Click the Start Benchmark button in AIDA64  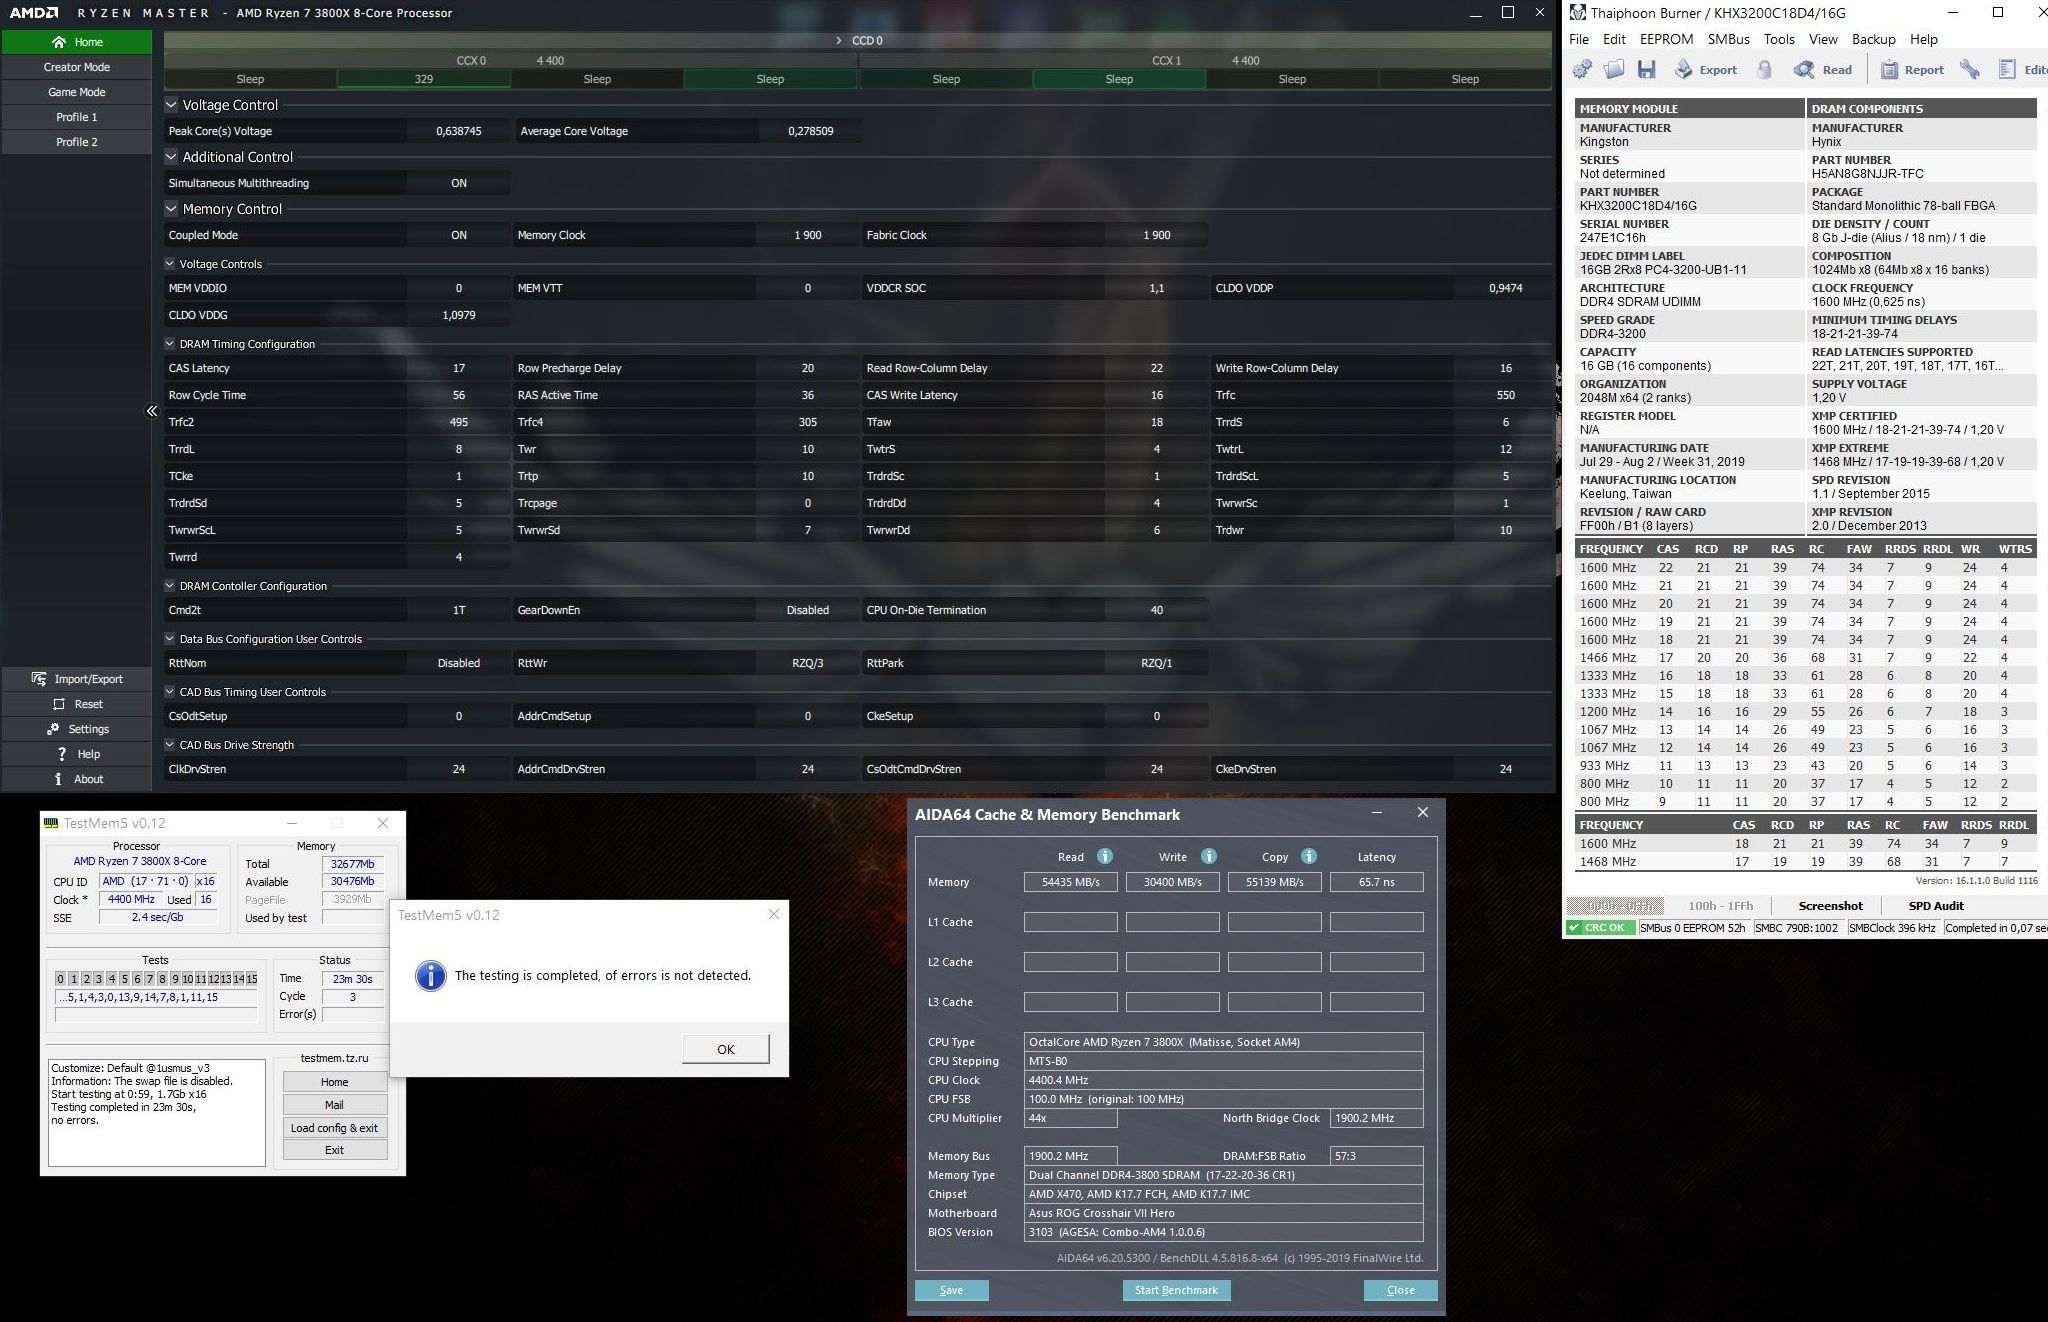tap(1176, 1290)
